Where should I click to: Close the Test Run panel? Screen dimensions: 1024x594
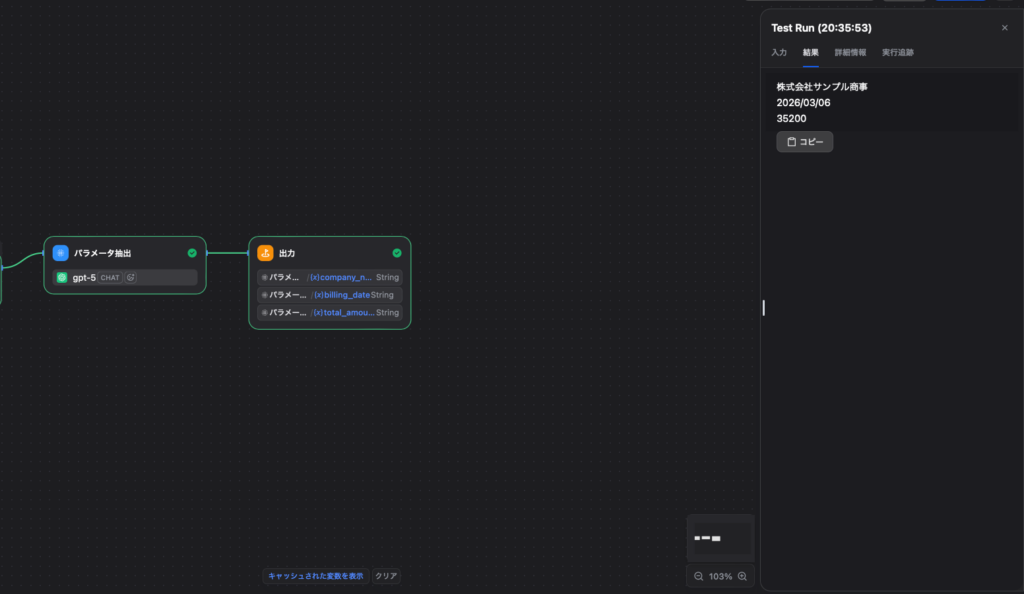pyautogui.click(x=1005, y=28)
